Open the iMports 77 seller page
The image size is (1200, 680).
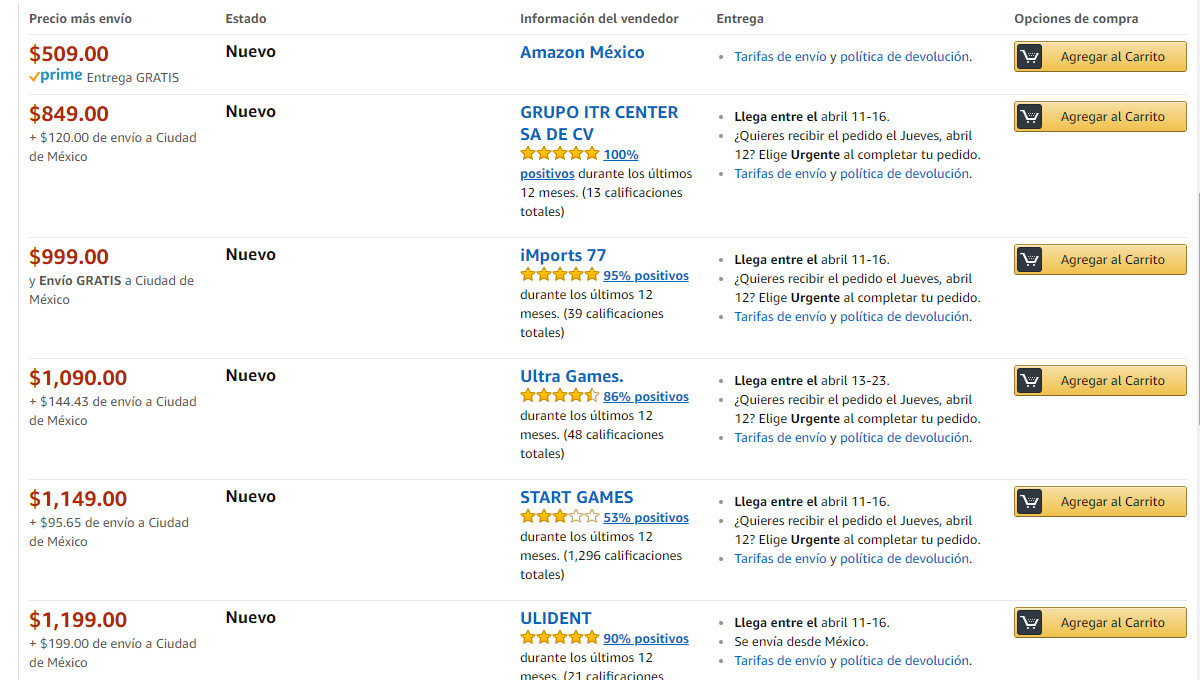coord(563,255)
